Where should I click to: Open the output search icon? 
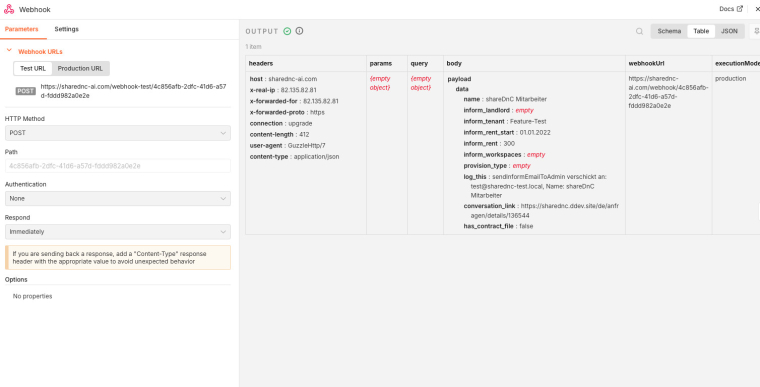pyautogui.click(x=639, y=31)
